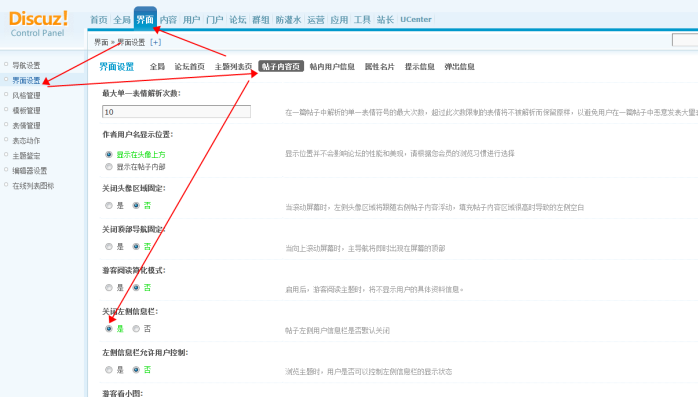Choose 是 for 游客阅读简化模式
698x398 pixels.
(x=109, y=288)
